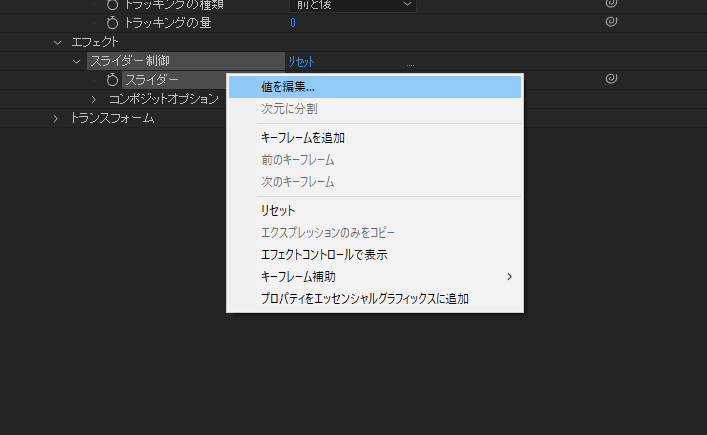Screen dimensions: 707x435
Task: Collapse the スライダー制御 effect
Action: [x=77, y=61]
